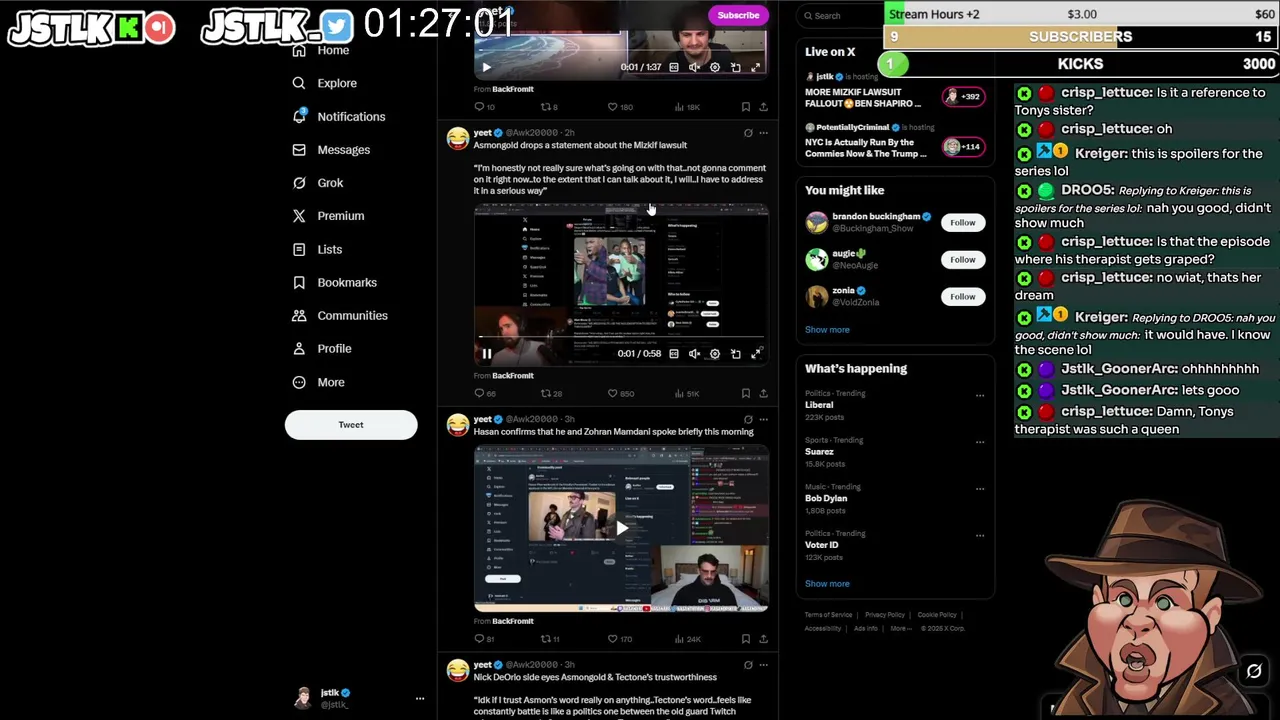Like the Asmongold Mizkif lawsuit tweet

click(x=620, y=393)
